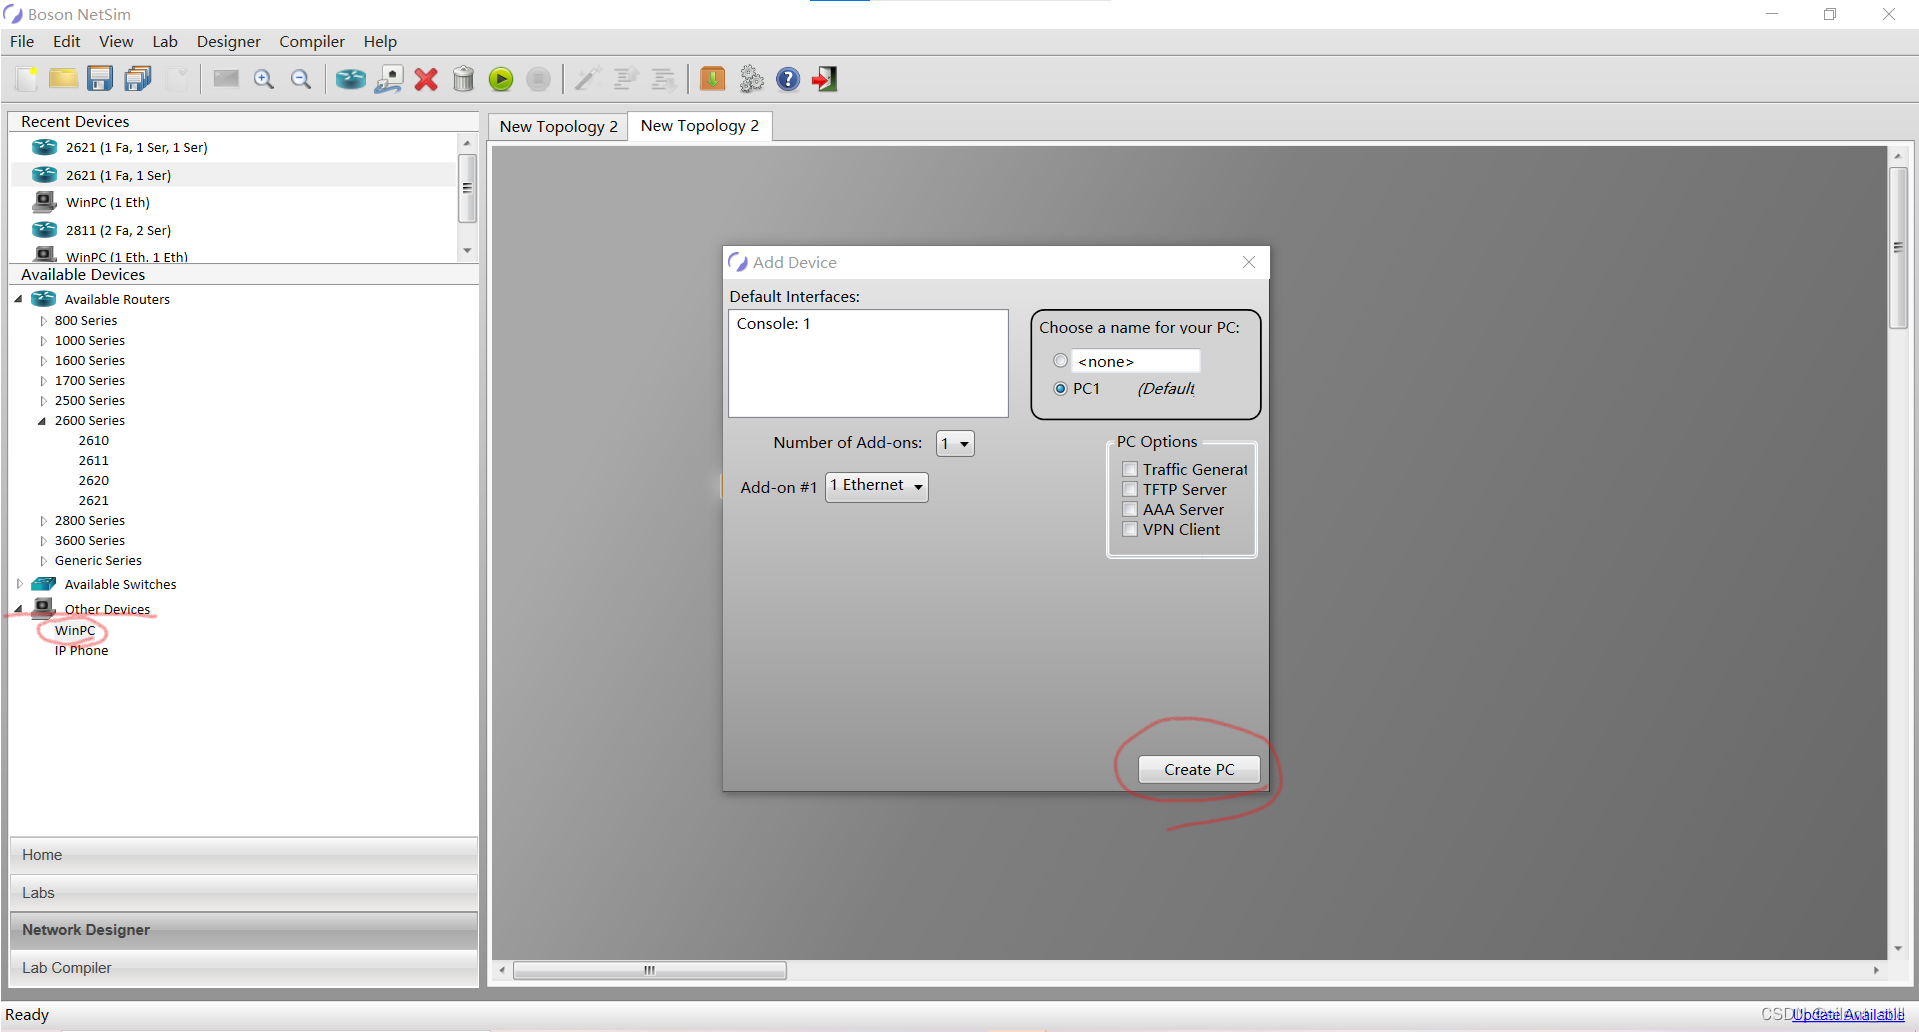Enable the AAA Server checkbox
Screen dimensions: 1919x1032
[1130, 509]
